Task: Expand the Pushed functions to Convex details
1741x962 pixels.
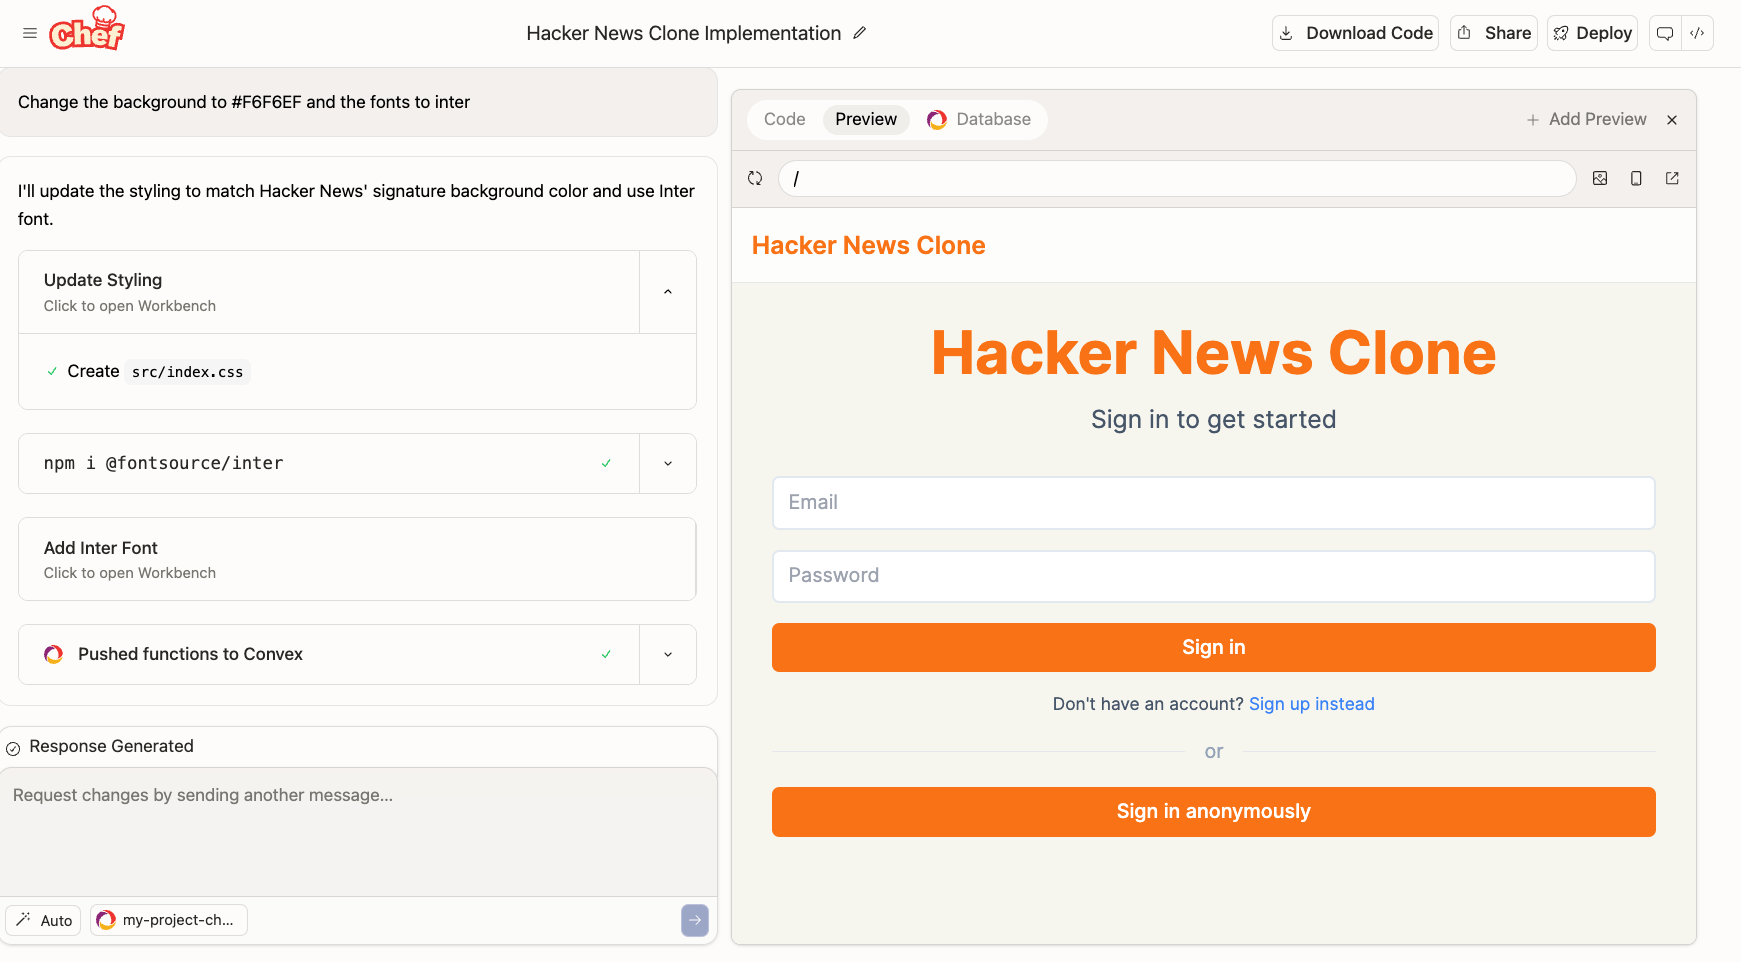Action: [x=668, y=654]
